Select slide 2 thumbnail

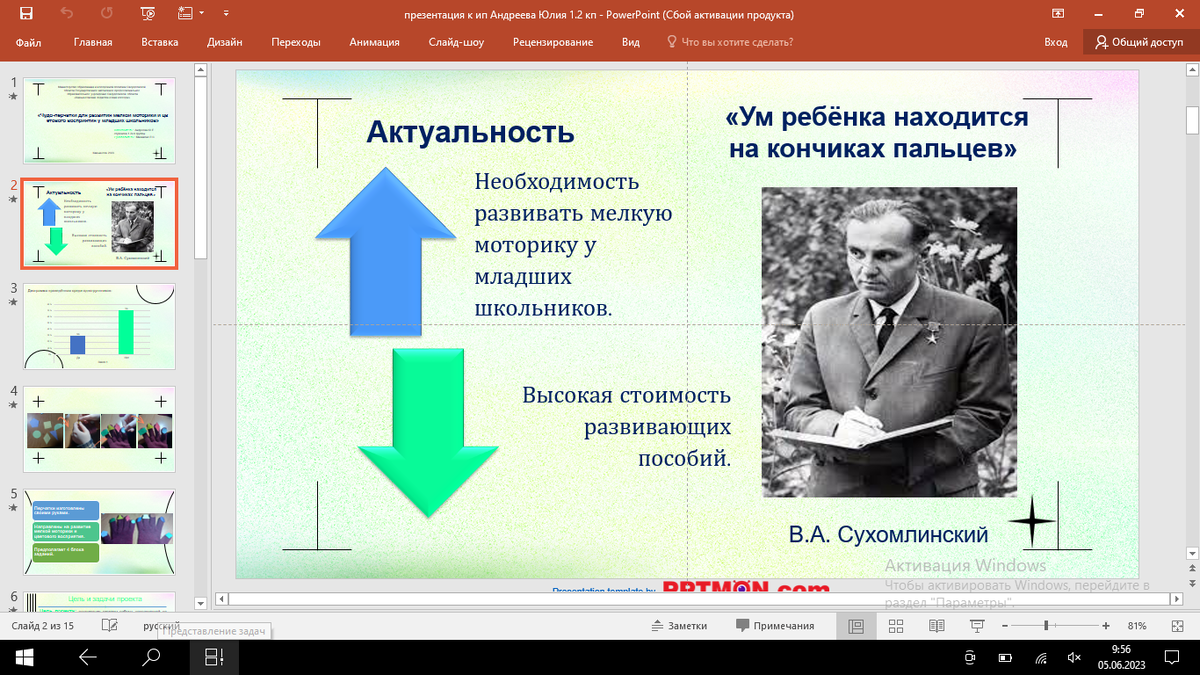tap(99, 224)
